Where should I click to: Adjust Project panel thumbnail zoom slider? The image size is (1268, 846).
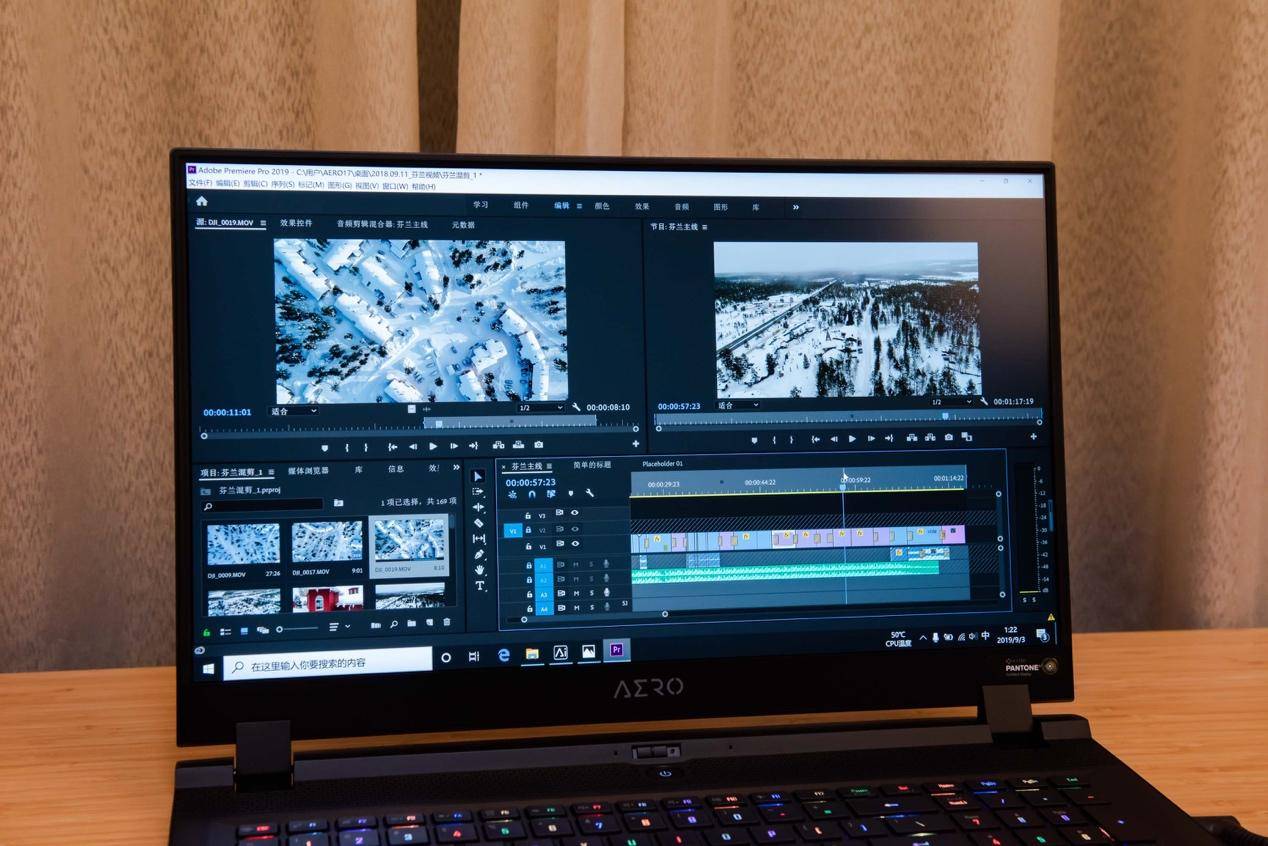tap(298, 629)
